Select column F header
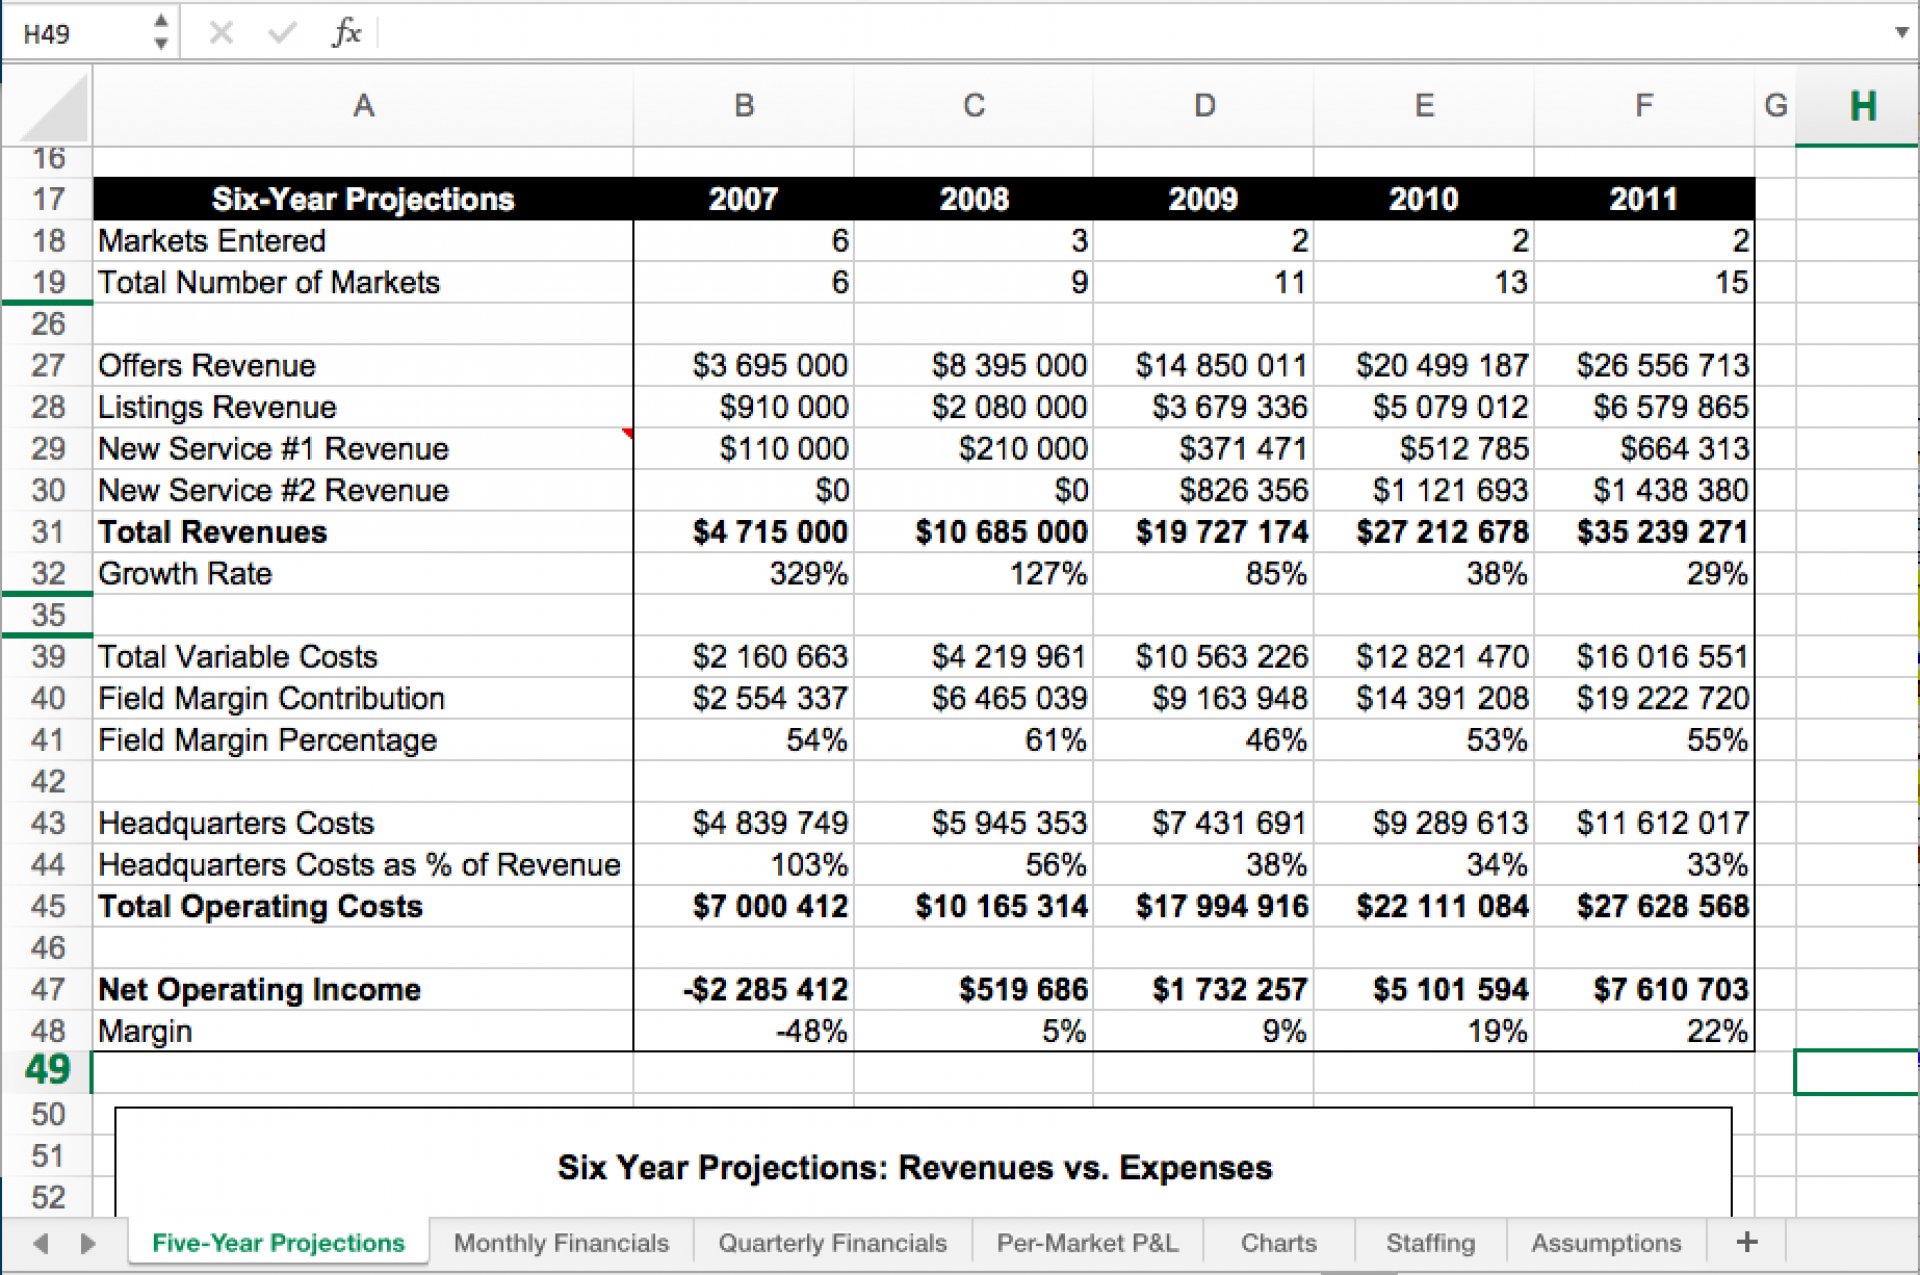This screenshot has width=1920, height=1275. click(1644, 106)
